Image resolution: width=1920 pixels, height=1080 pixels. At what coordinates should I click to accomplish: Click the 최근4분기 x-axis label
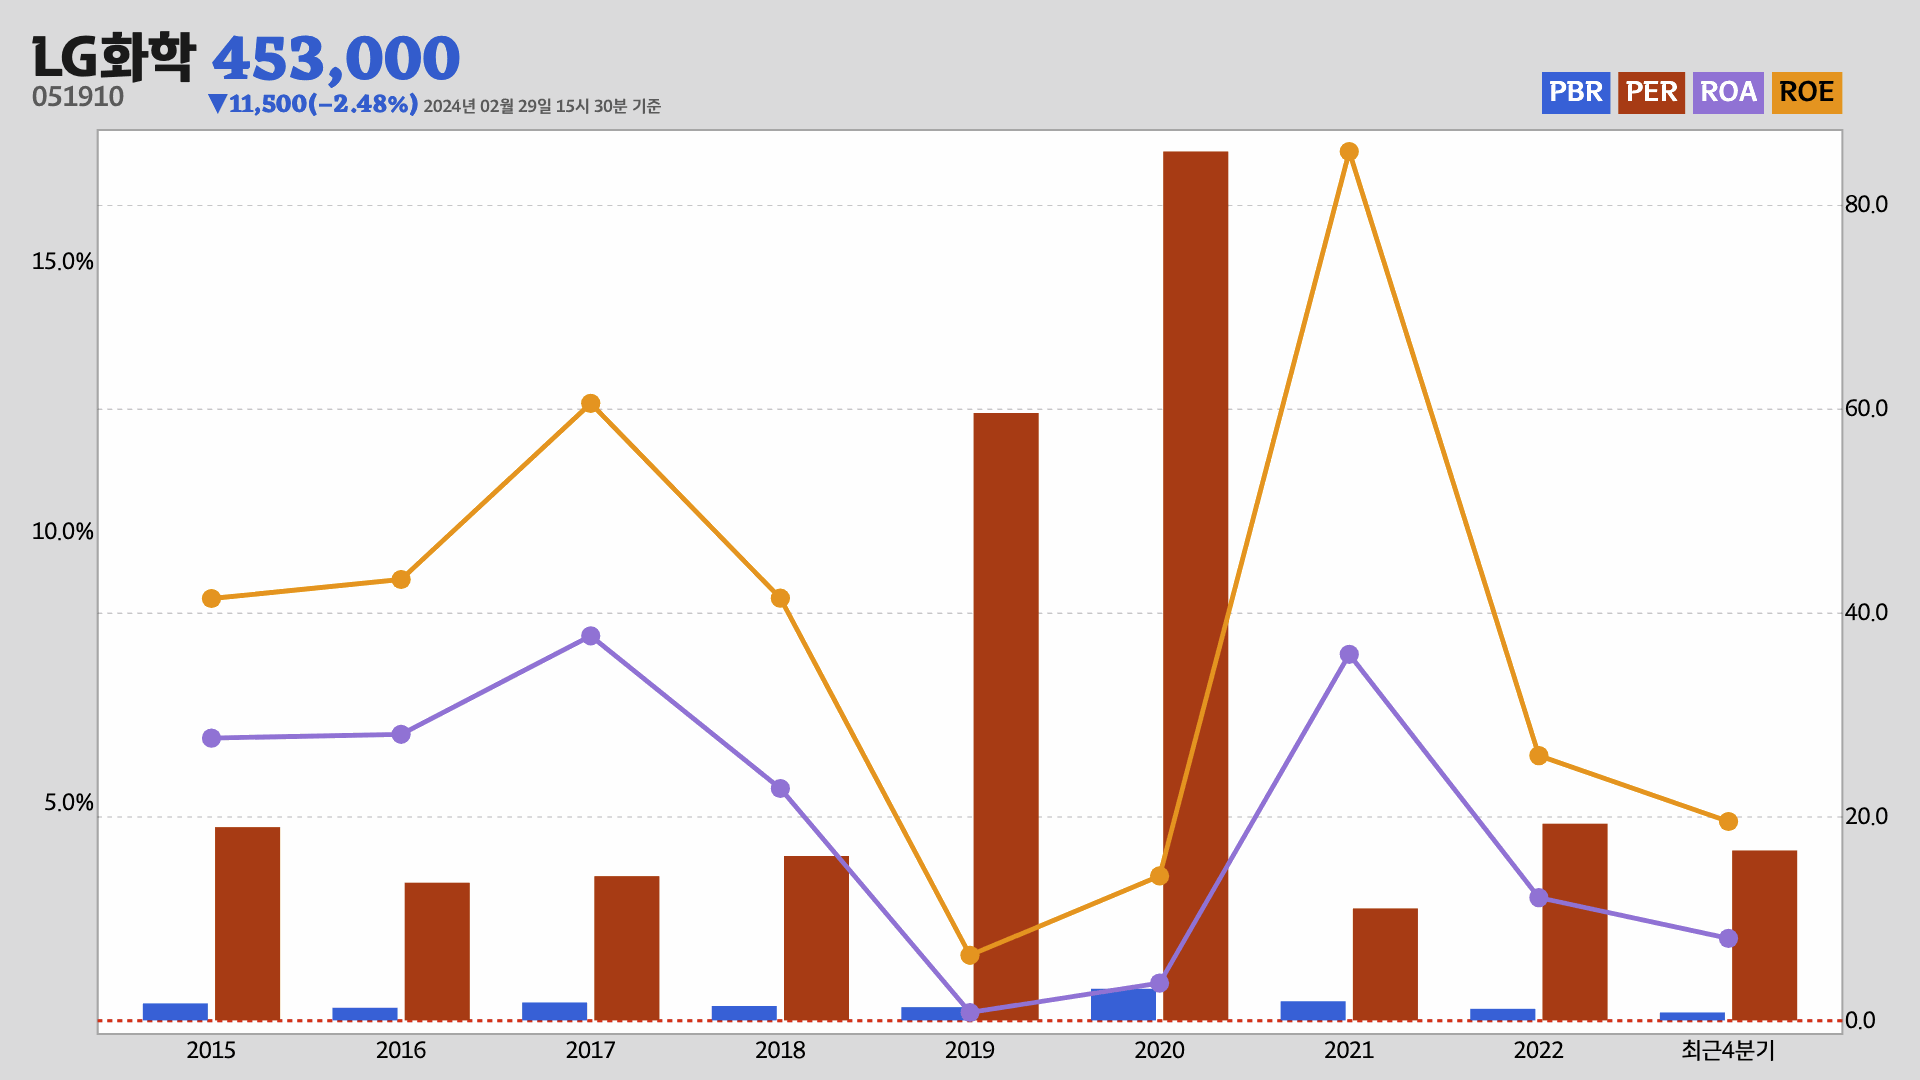click(x=1728, y=1050)
